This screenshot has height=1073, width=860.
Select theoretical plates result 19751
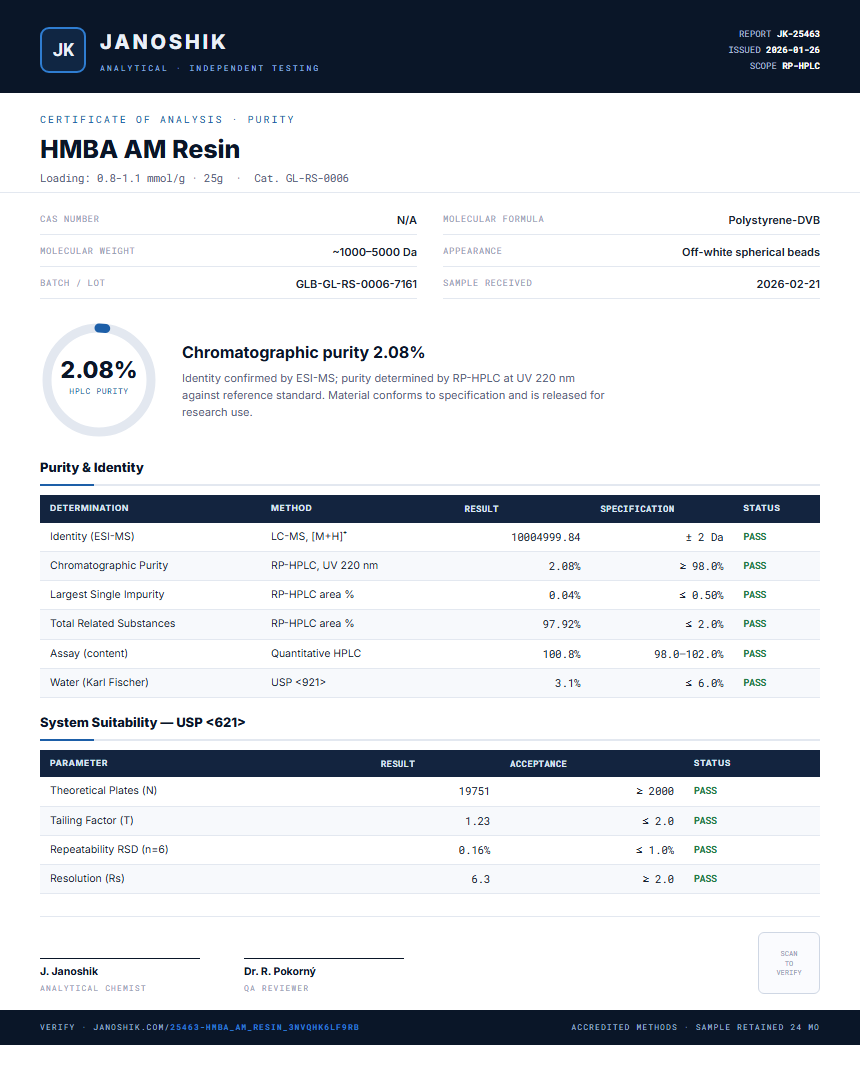[474, 791]
